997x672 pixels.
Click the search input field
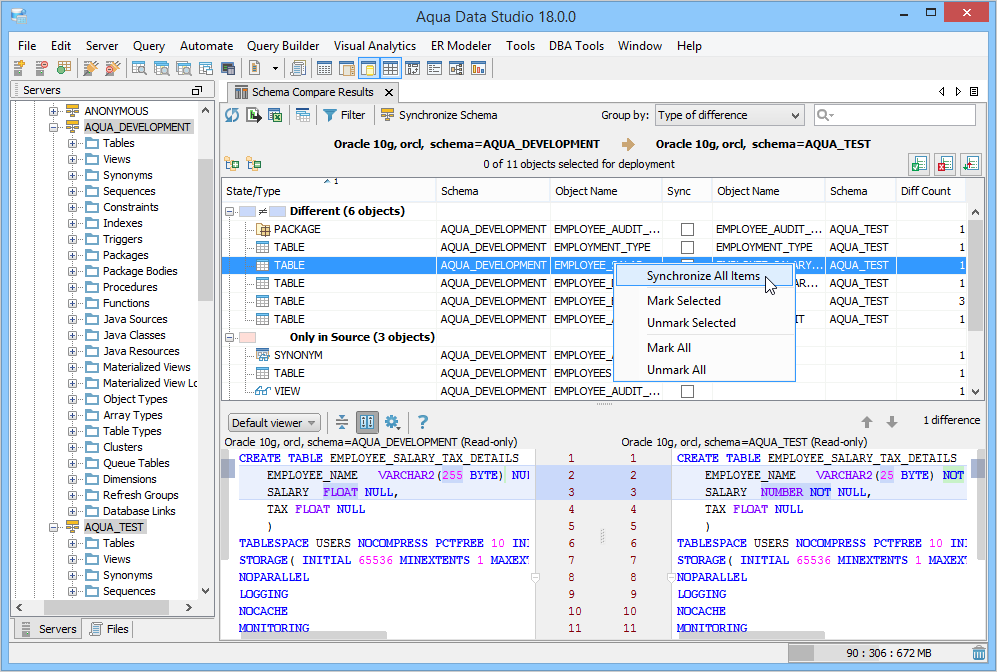[x=903, y=115]
